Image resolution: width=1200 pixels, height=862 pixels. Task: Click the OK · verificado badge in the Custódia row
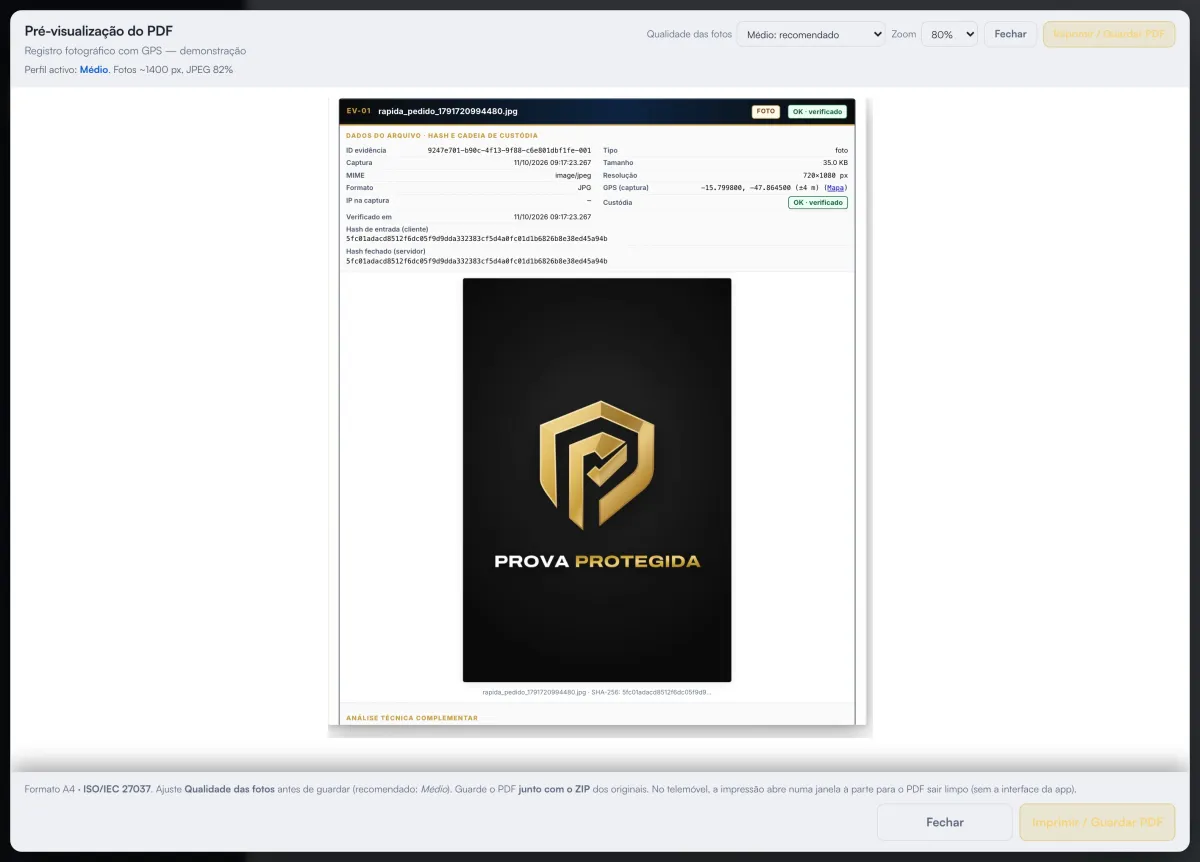pos(817,202)
